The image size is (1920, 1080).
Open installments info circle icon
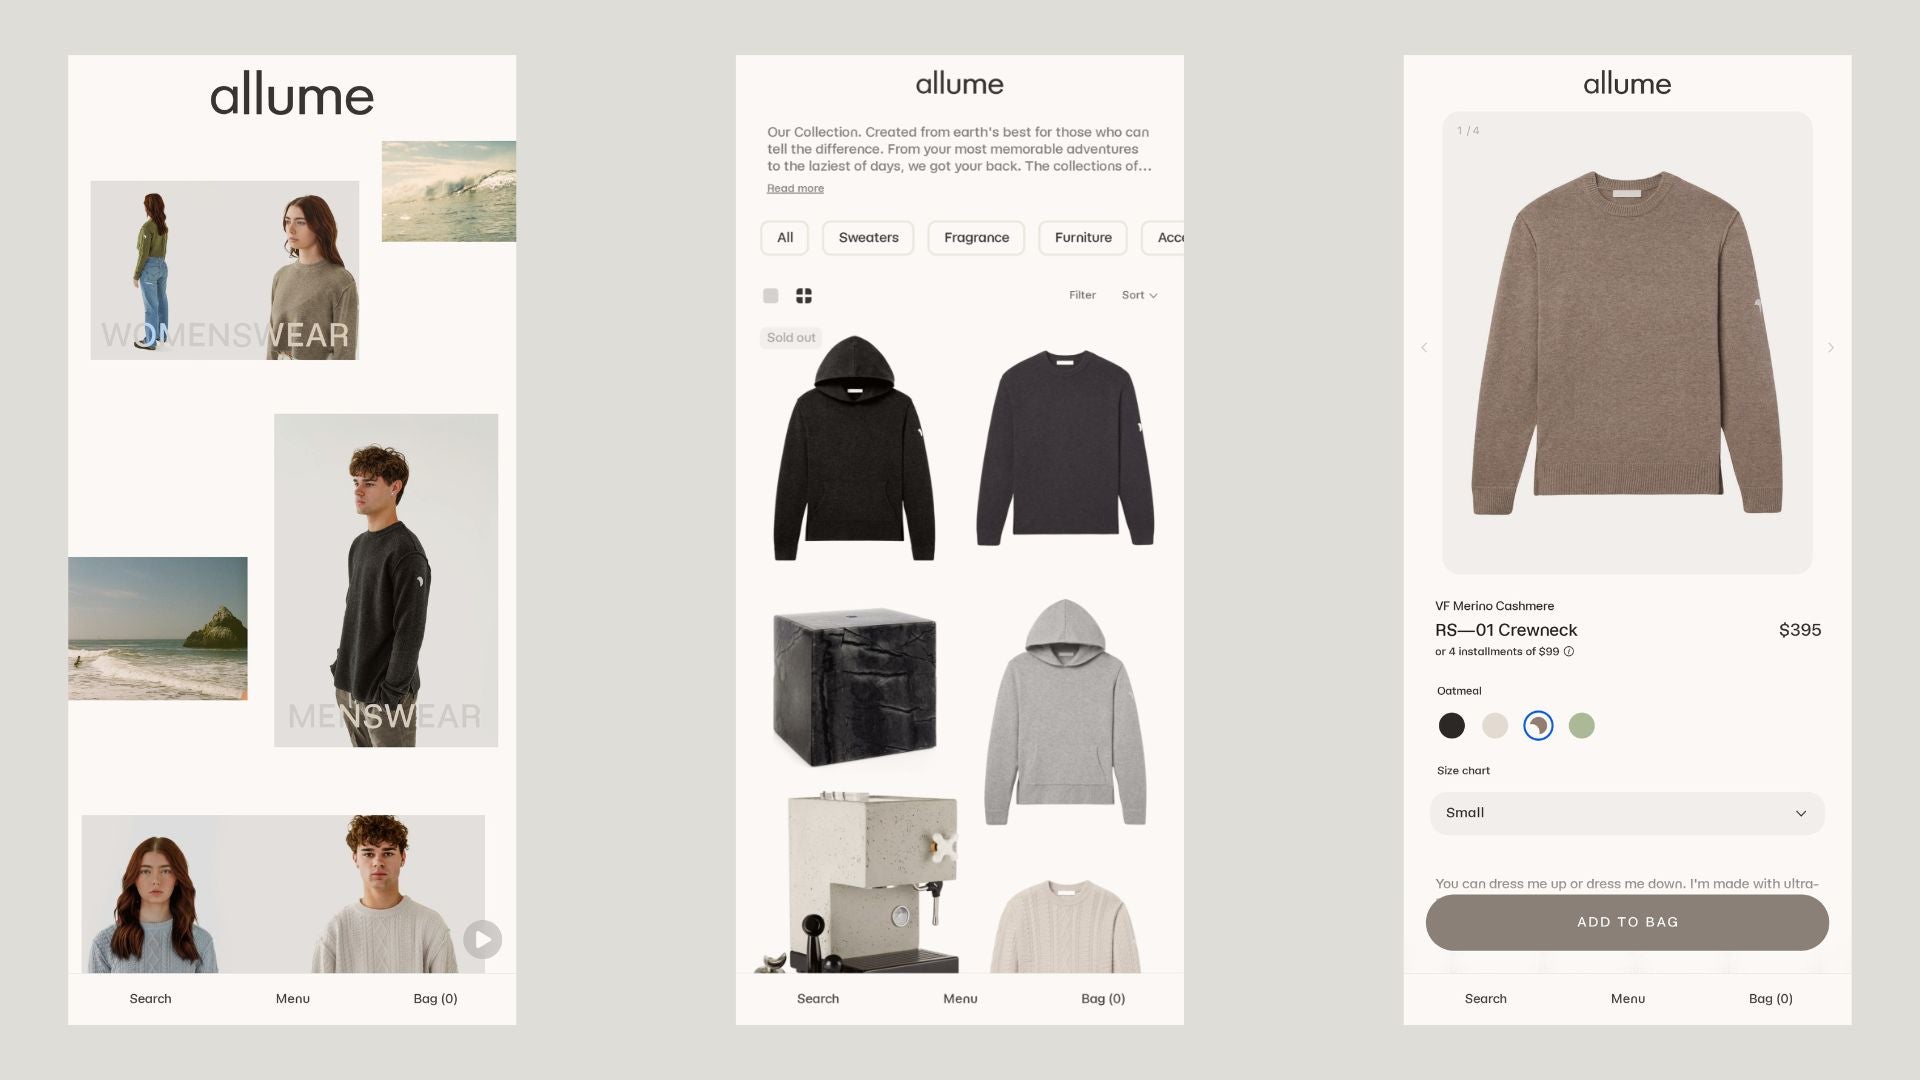click(x=1569, y=652)
